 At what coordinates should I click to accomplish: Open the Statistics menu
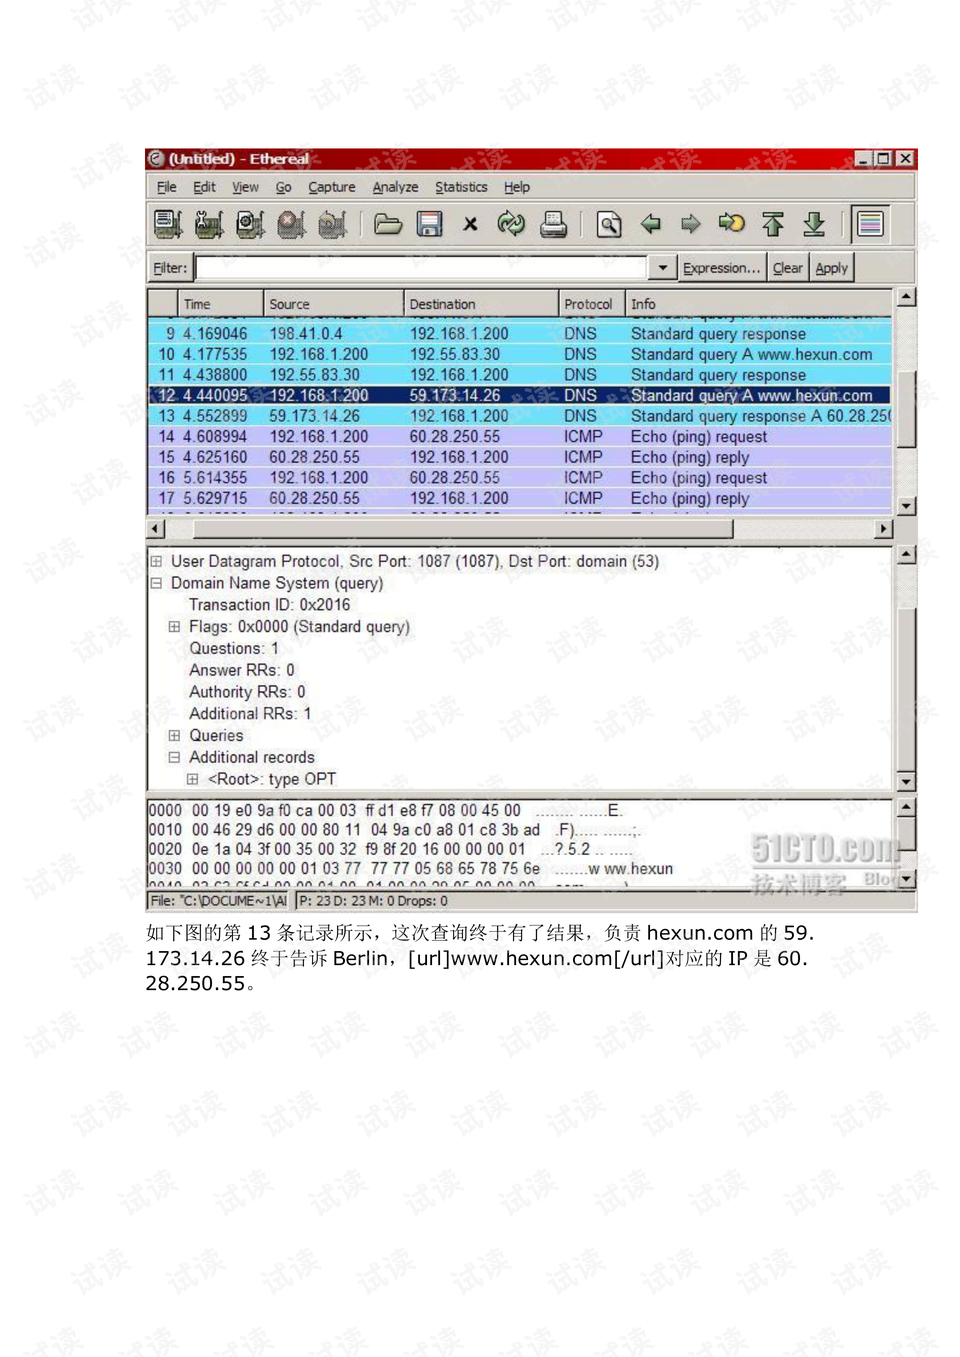[461, 187]
